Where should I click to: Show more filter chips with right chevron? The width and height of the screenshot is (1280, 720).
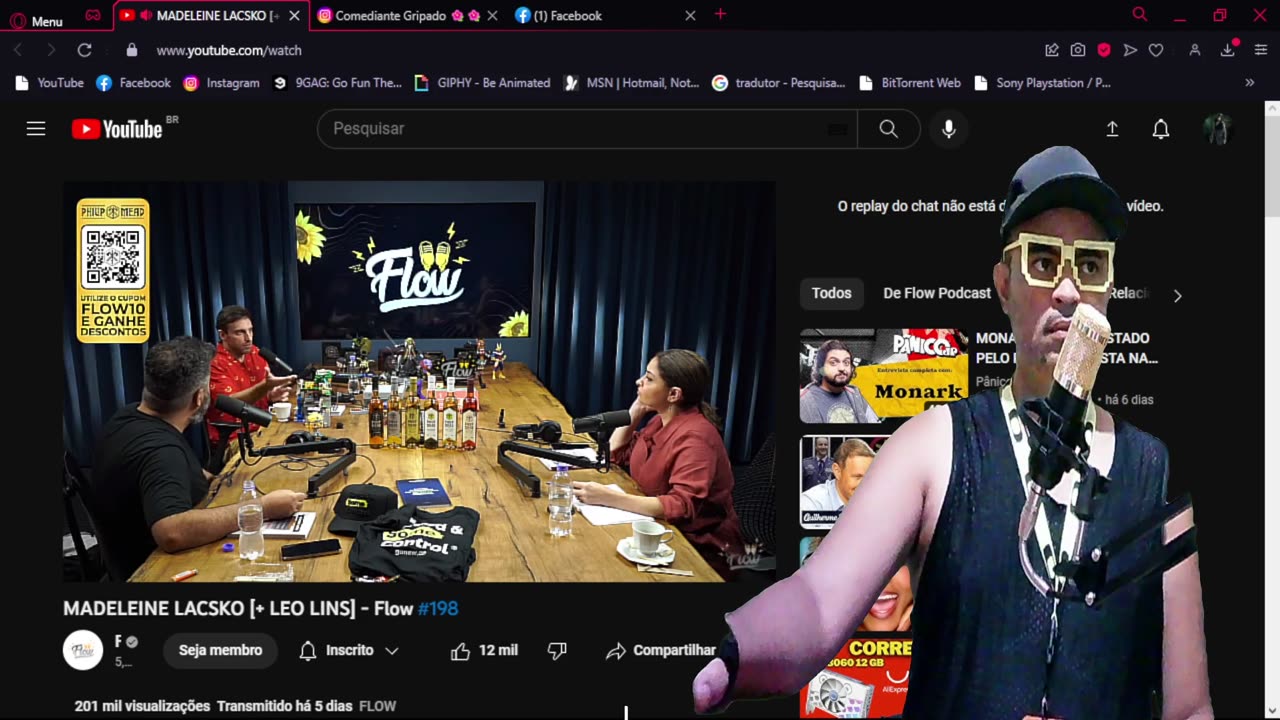[x=1177, y=296]
